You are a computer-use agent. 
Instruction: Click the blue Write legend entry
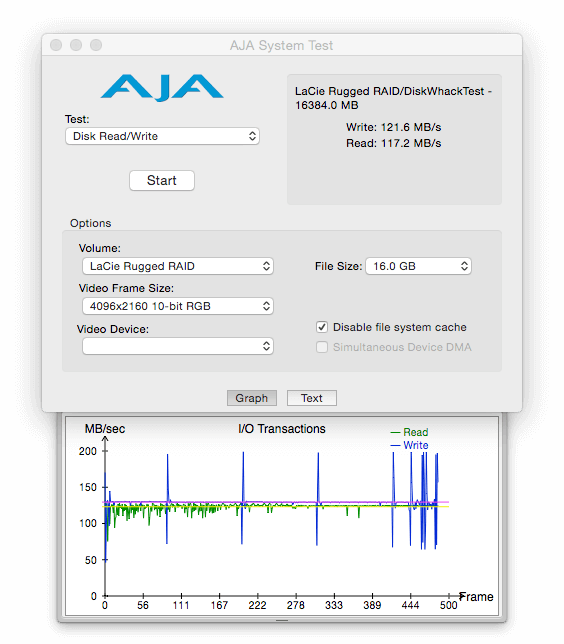pyautogui.click(x=410, y=445)
